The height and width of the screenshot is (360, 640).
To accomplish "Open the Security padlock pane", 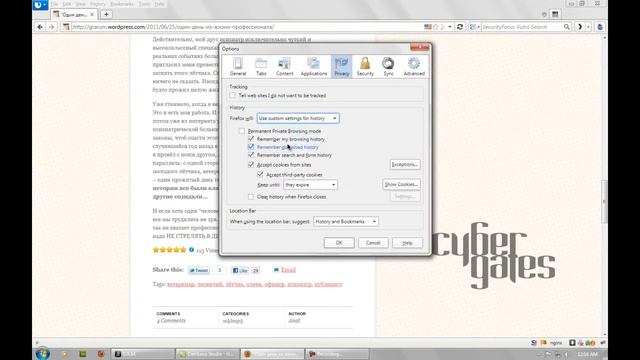I will (365, 67).
